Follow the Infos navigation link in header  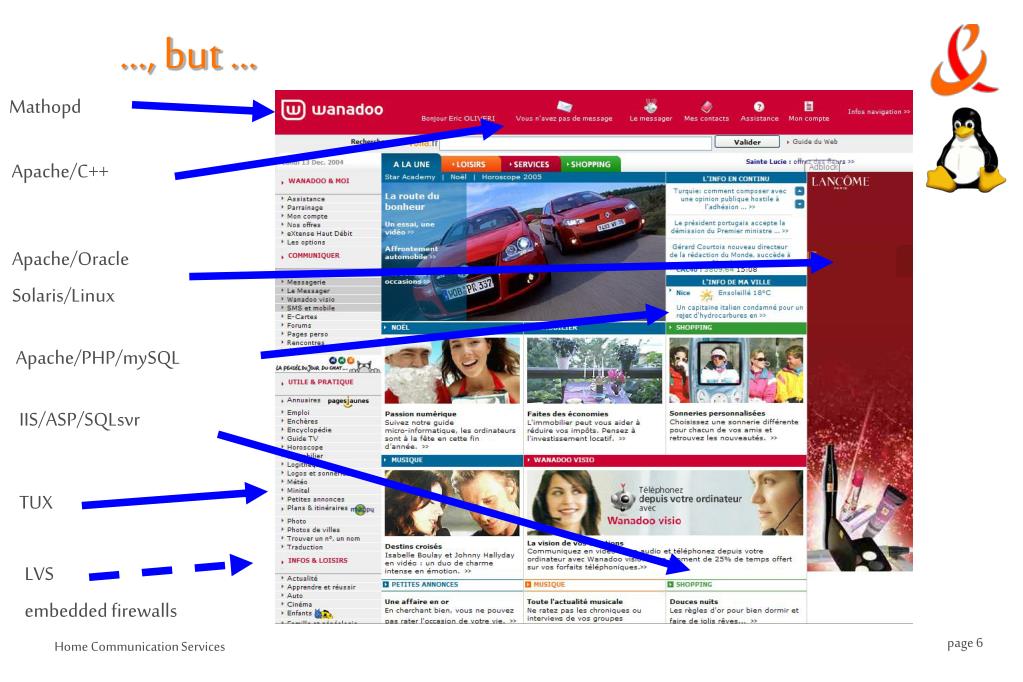tap(878, 112)
